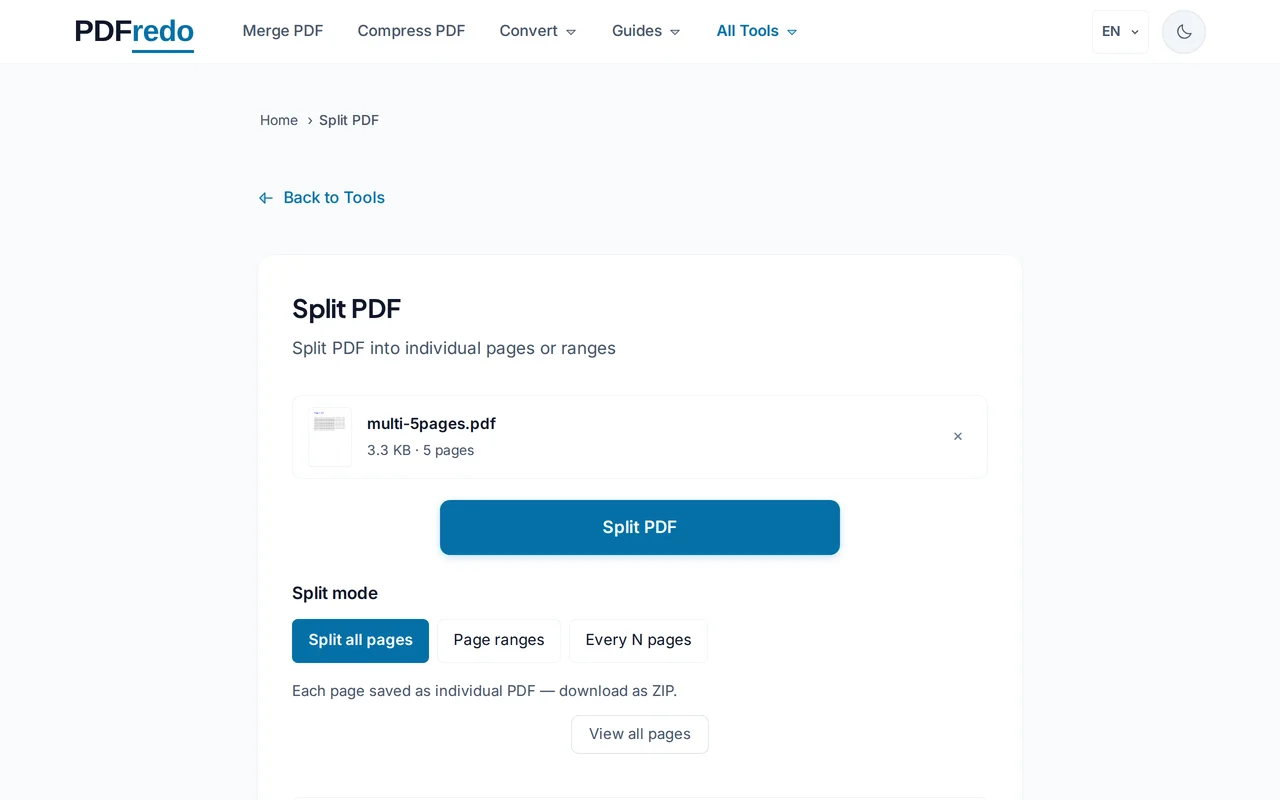Toggle dark mode via moon icon
The width and height of the screenshot is (1280, 800).
click(x=1183, y=31)
